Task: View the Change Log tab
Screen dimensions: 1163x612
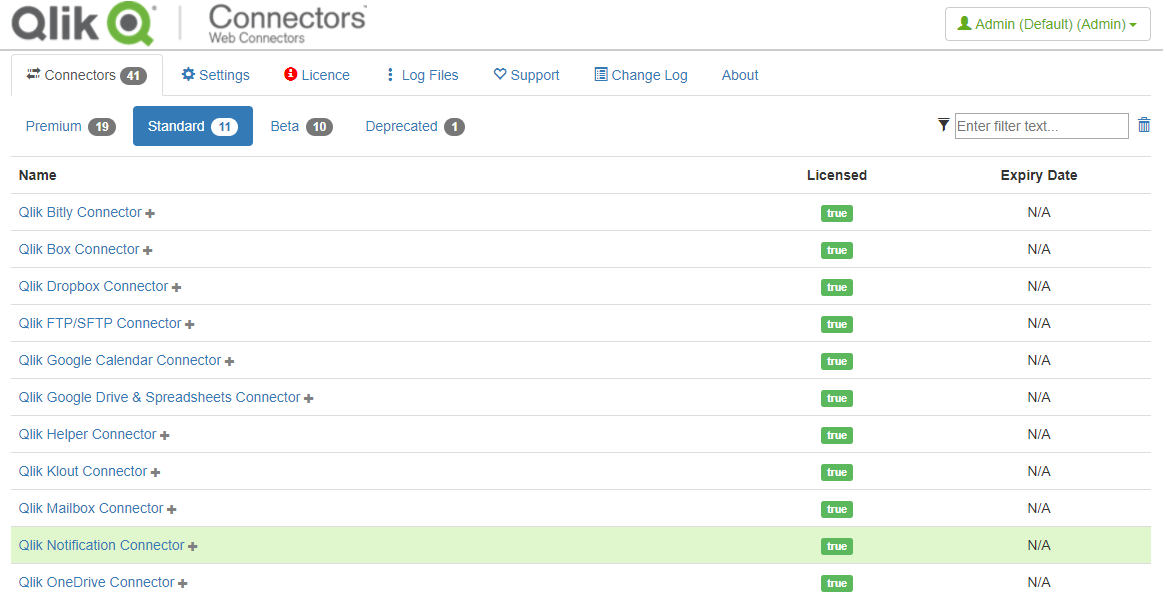Action: point(641,75)
